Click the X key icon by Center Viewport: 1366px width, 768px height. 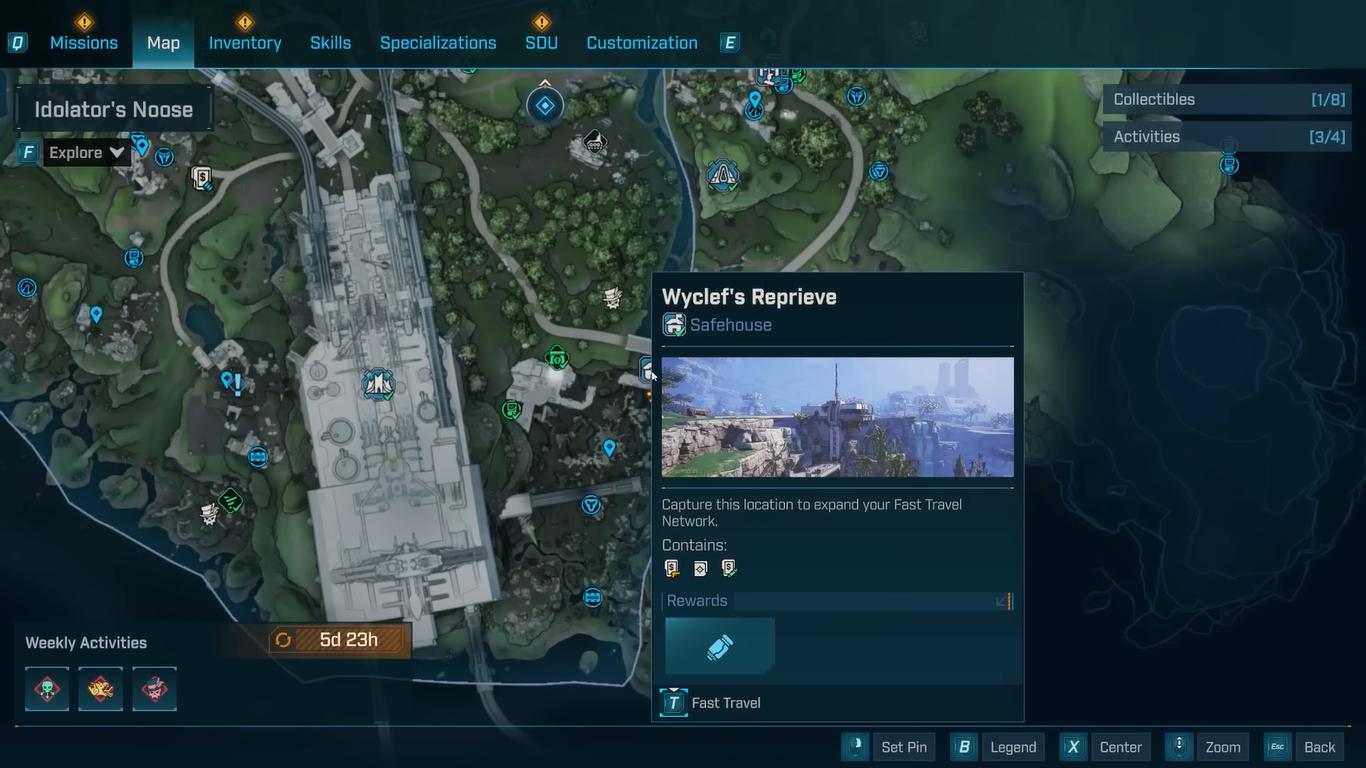coord(1073,747)
